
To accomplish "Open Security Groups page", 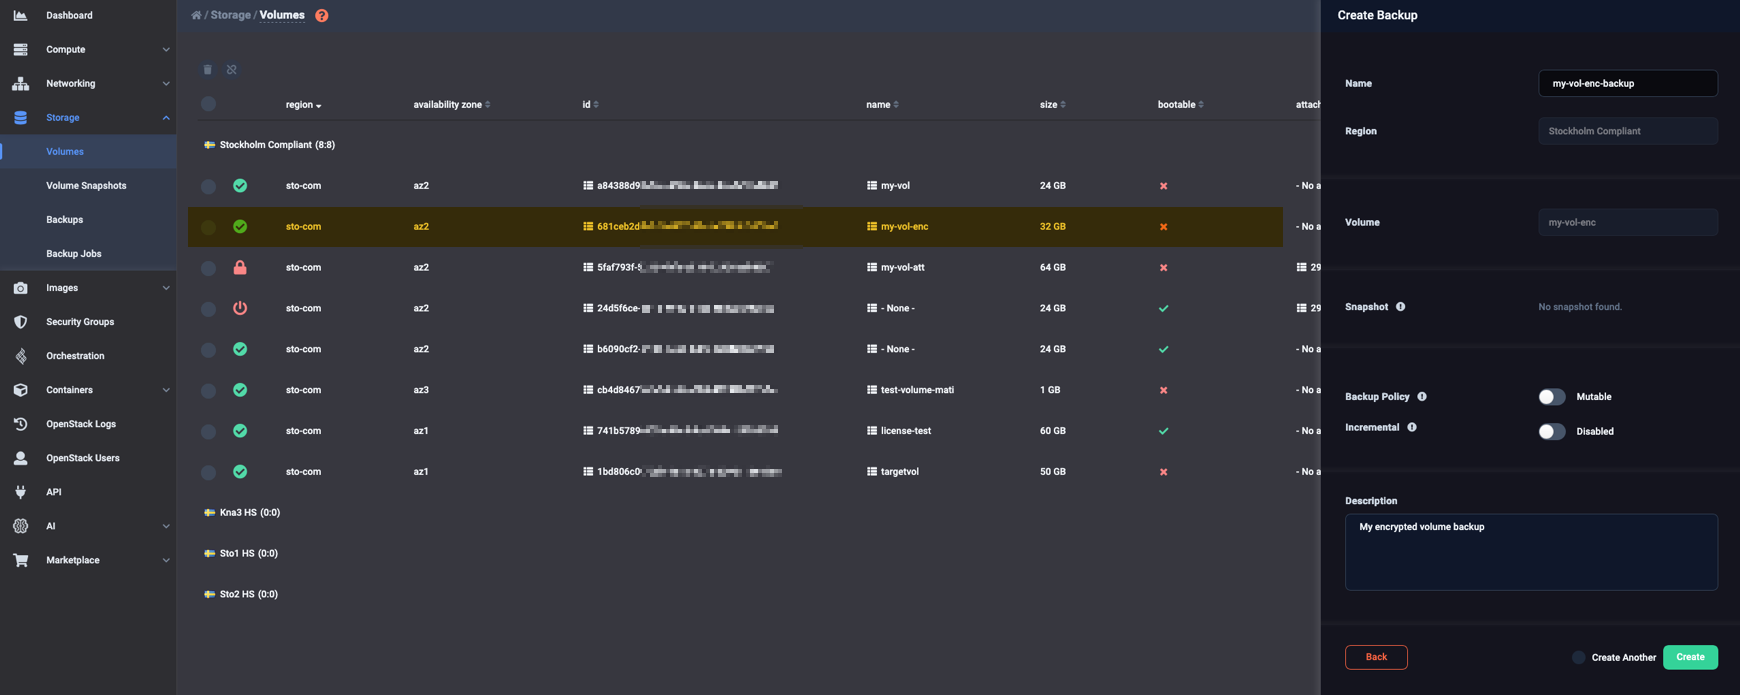I will point(80,321).
